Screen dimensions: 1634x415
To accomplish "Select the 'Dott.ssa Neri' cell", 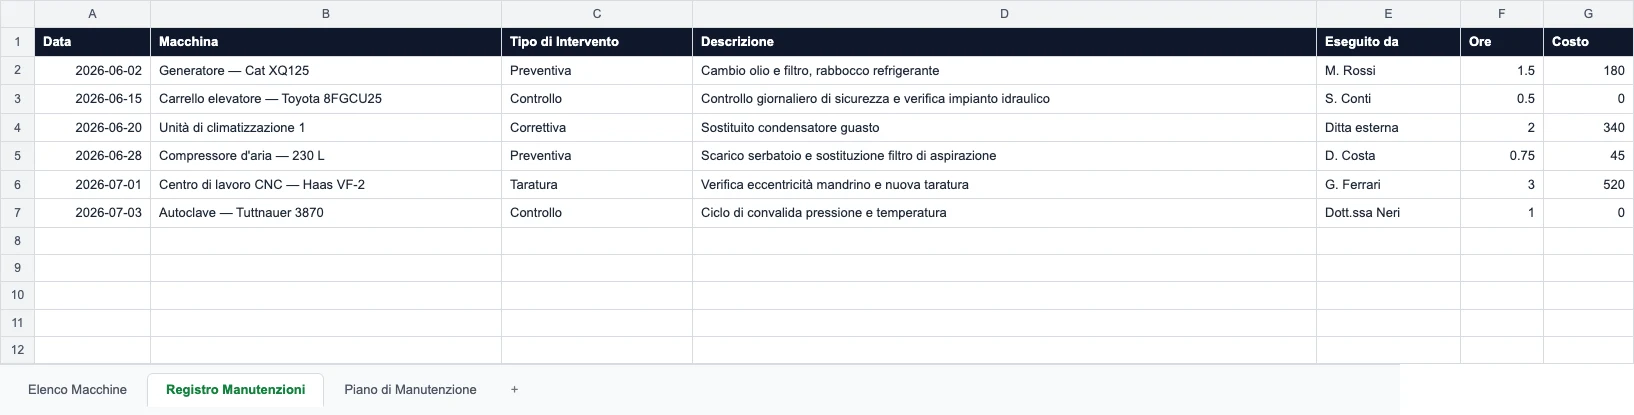I will [1389, 213].
